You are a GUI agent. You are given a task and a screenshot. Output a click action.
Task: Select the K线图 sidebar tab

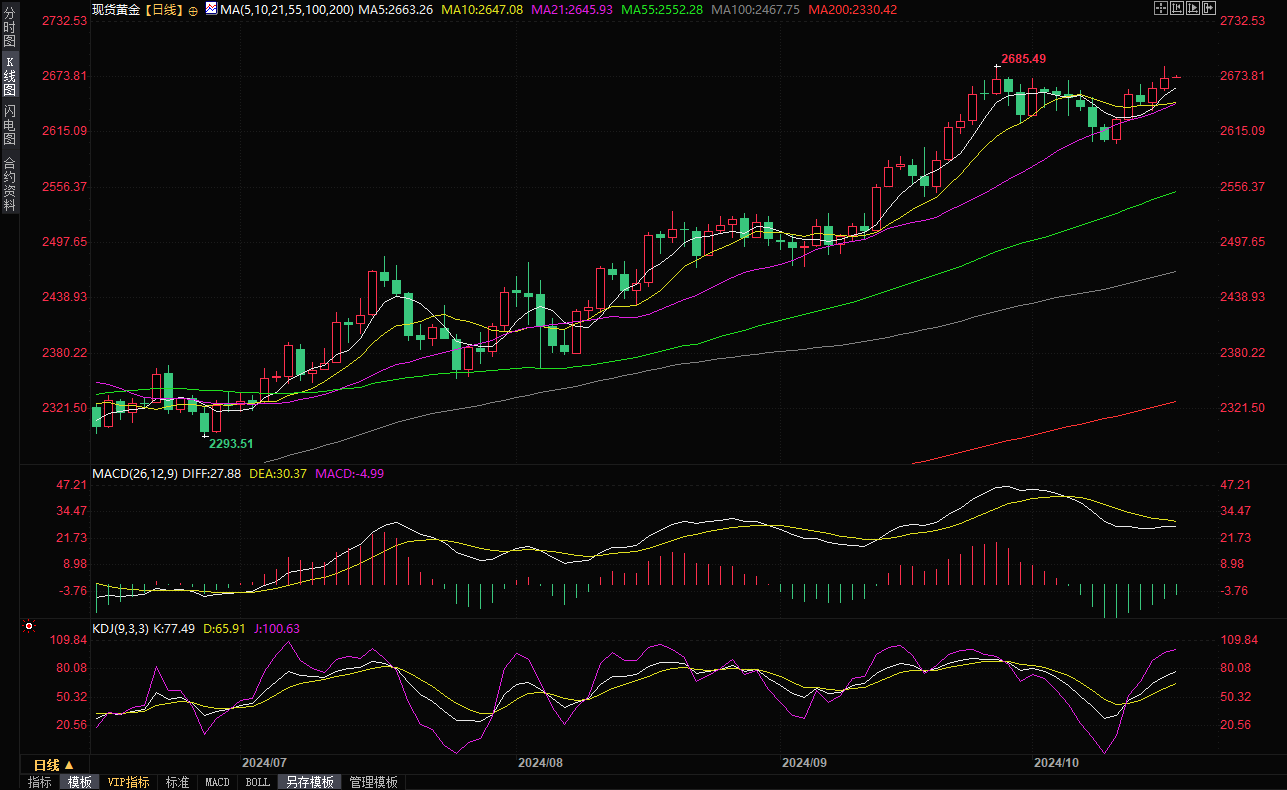point(10,75)
